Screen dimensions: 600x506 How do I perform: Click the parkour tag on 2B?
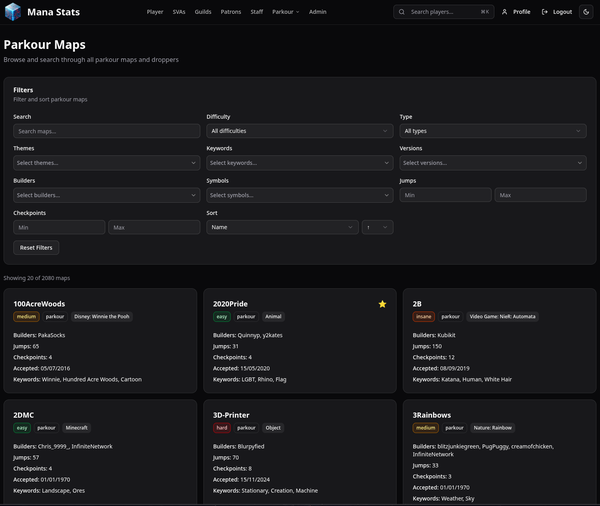pyautogui.click(x=450, y=317)
